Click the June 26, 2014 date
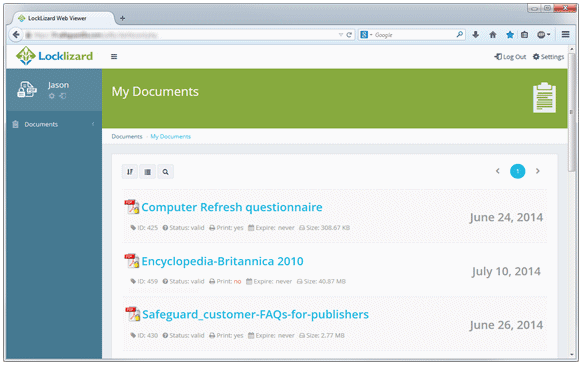The width and height of the screenshot is (582, 365). click(506, 325)
